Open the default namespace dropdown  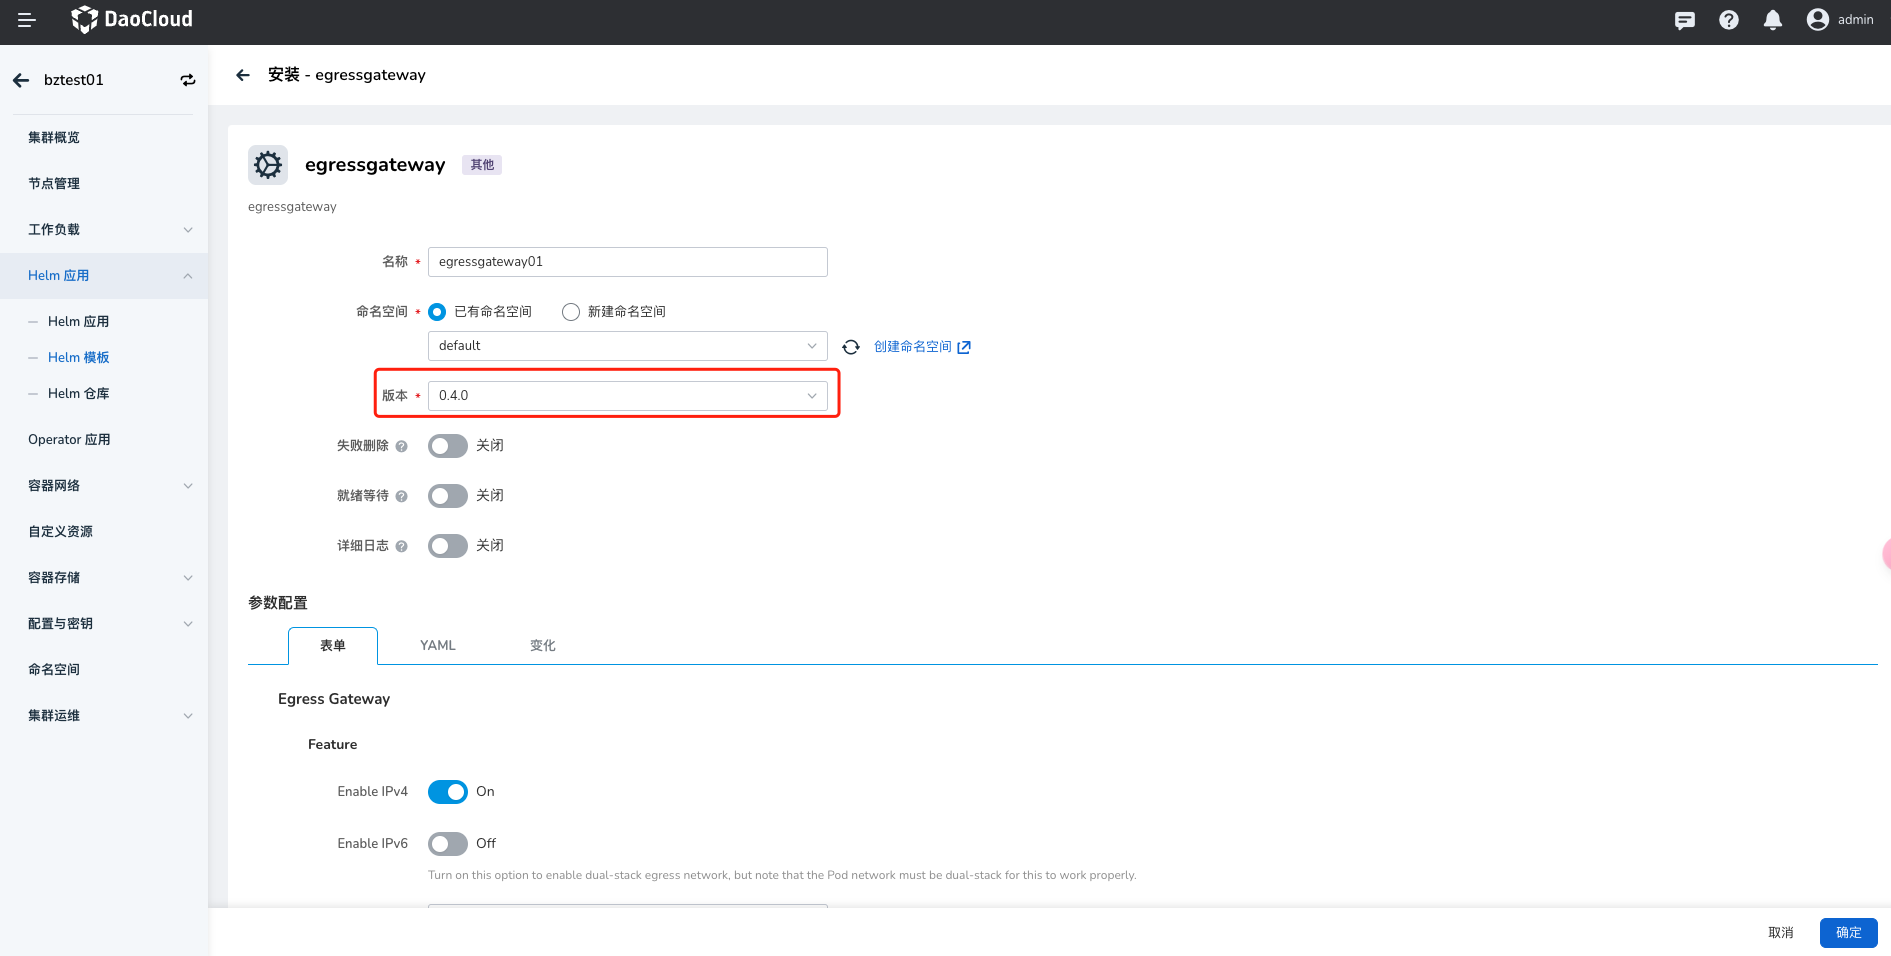[627, 346]
